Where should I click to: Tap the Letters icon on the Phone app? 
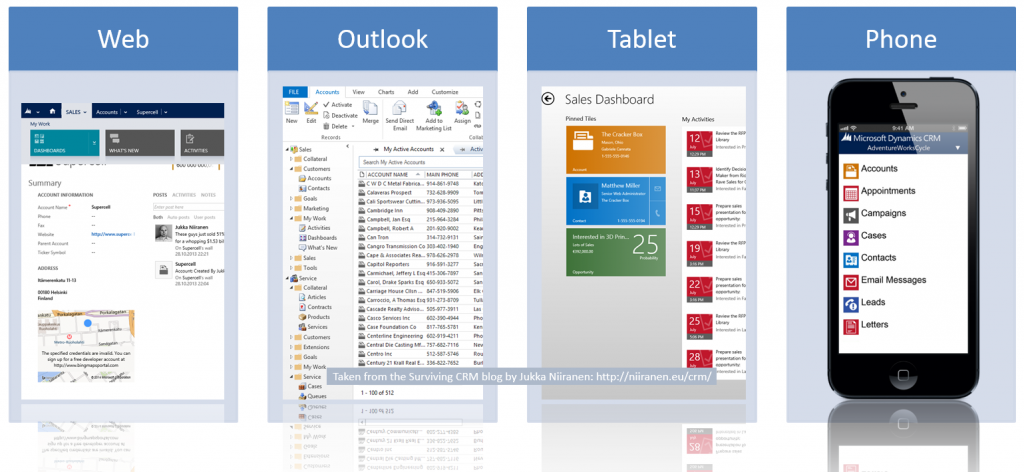(x=850, y=326)
